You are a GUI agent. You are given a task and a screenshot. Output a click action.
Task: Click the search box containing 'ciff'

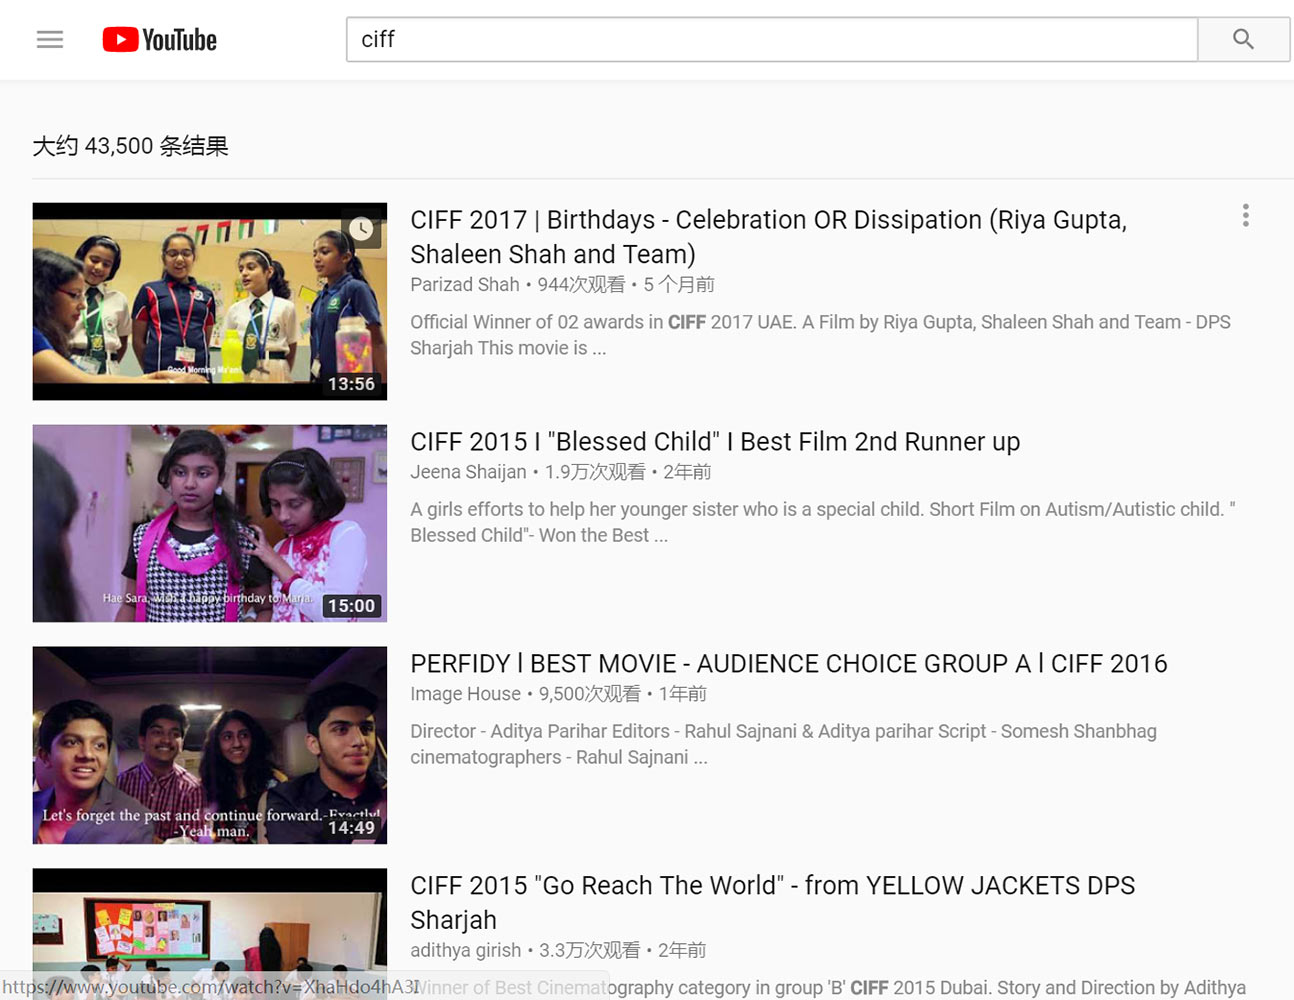(x=771, y=40)
